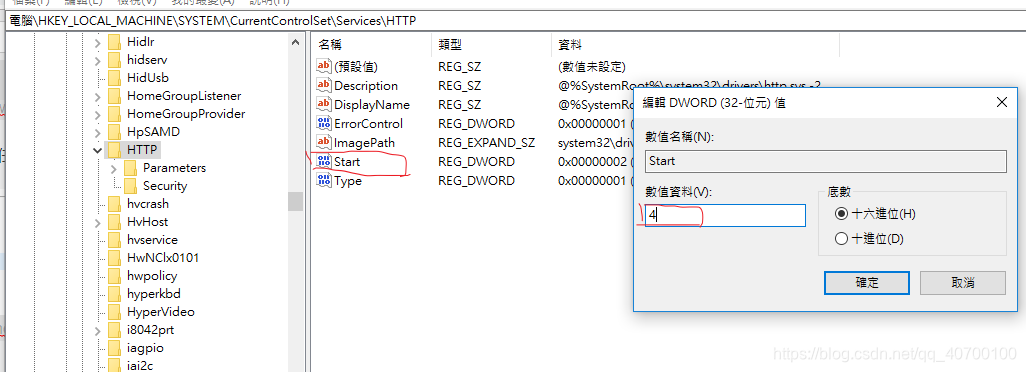The height and width of the screenshot is (372, 1026).
Task: Expand the Parameters subkey node
Action: tap(113, 169)
